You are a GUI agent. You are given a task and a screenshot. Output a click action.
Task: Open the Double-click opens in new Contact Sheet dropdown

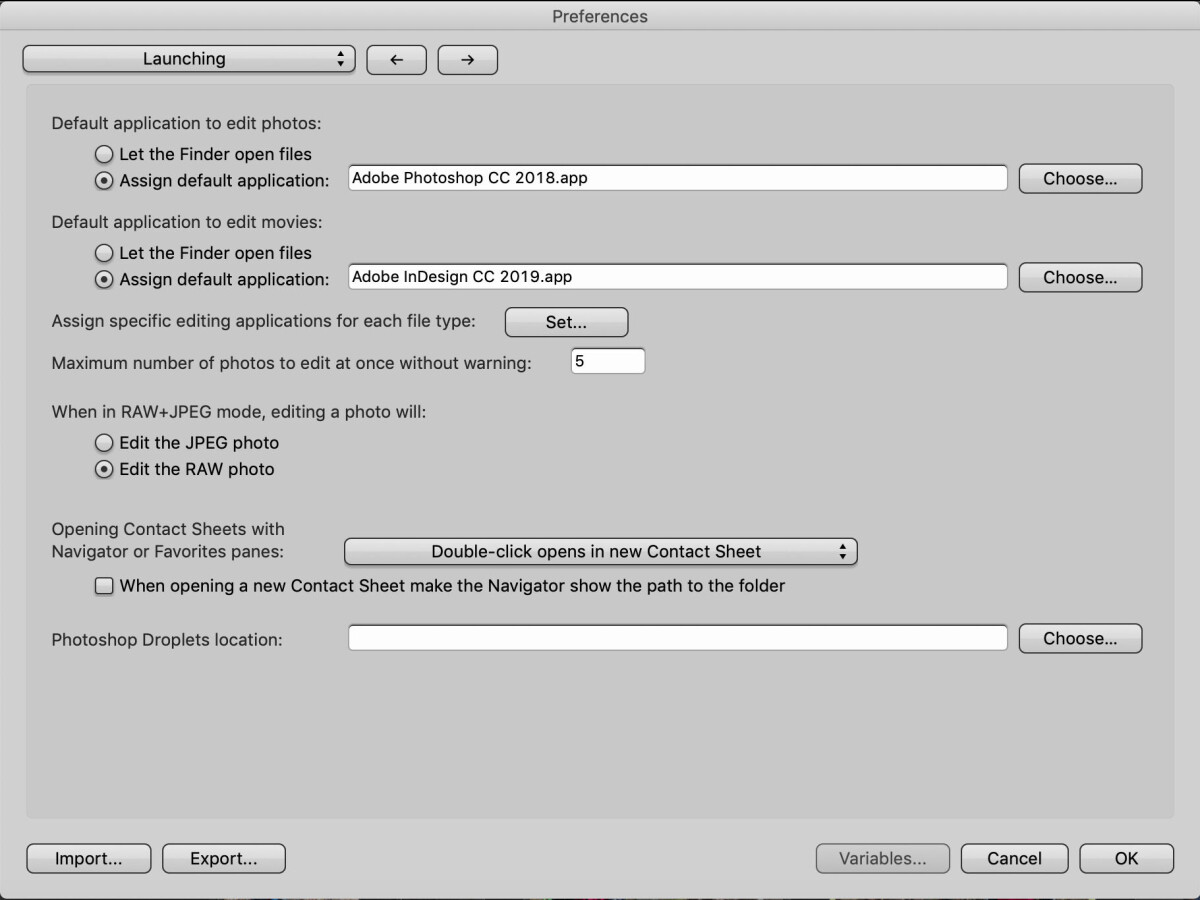pyautogui.click(x=601, y=551)
